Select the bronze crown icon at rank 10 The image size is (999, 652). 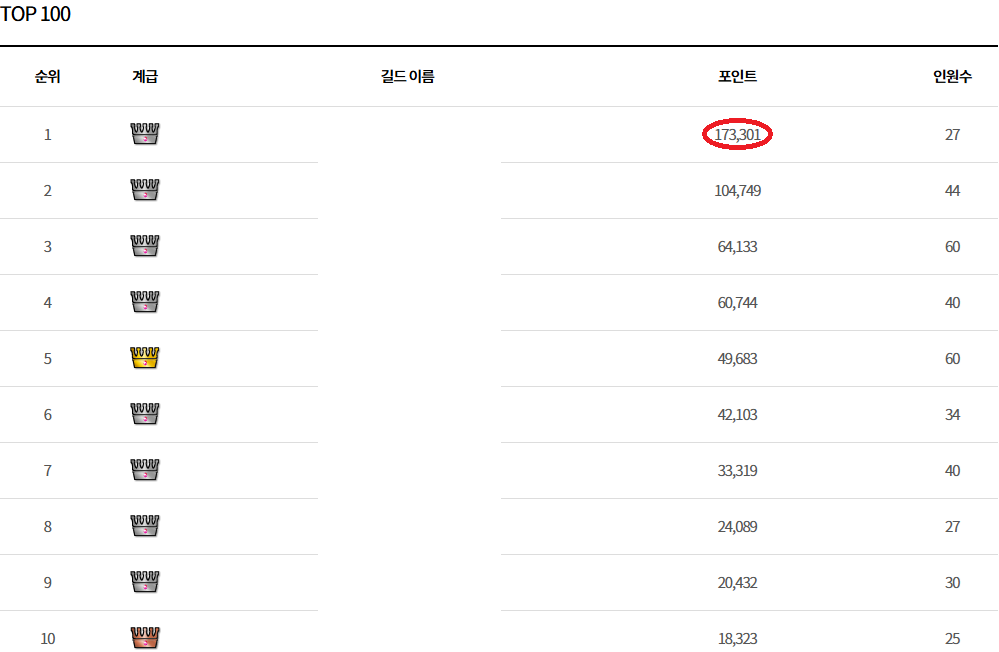tap(145, 638)
